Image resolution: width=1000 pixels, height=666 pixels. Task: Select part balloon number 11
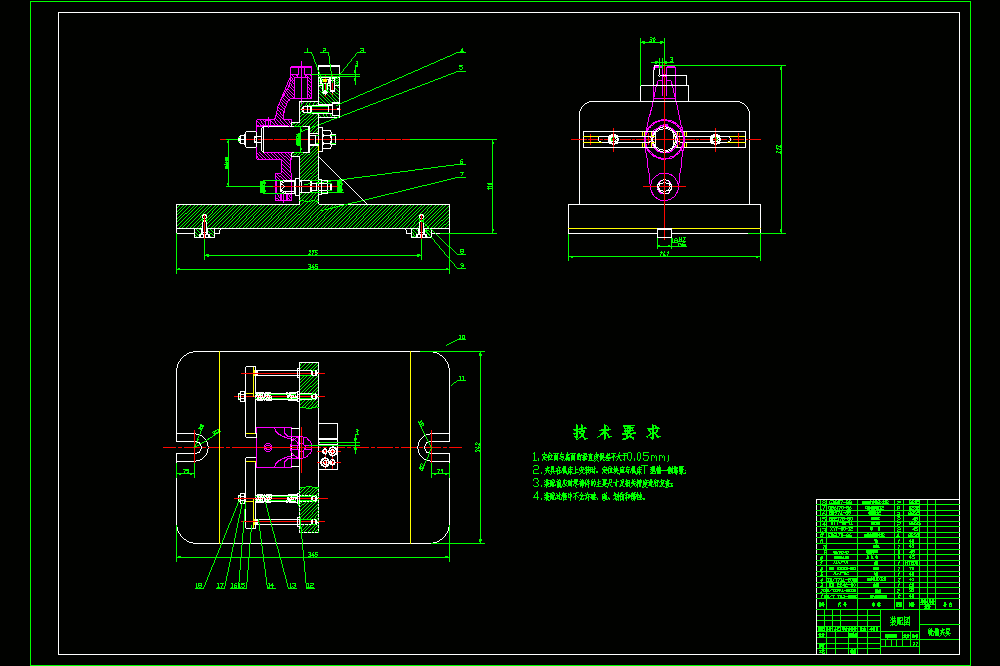pyautogui.click(x=462, y=379)
